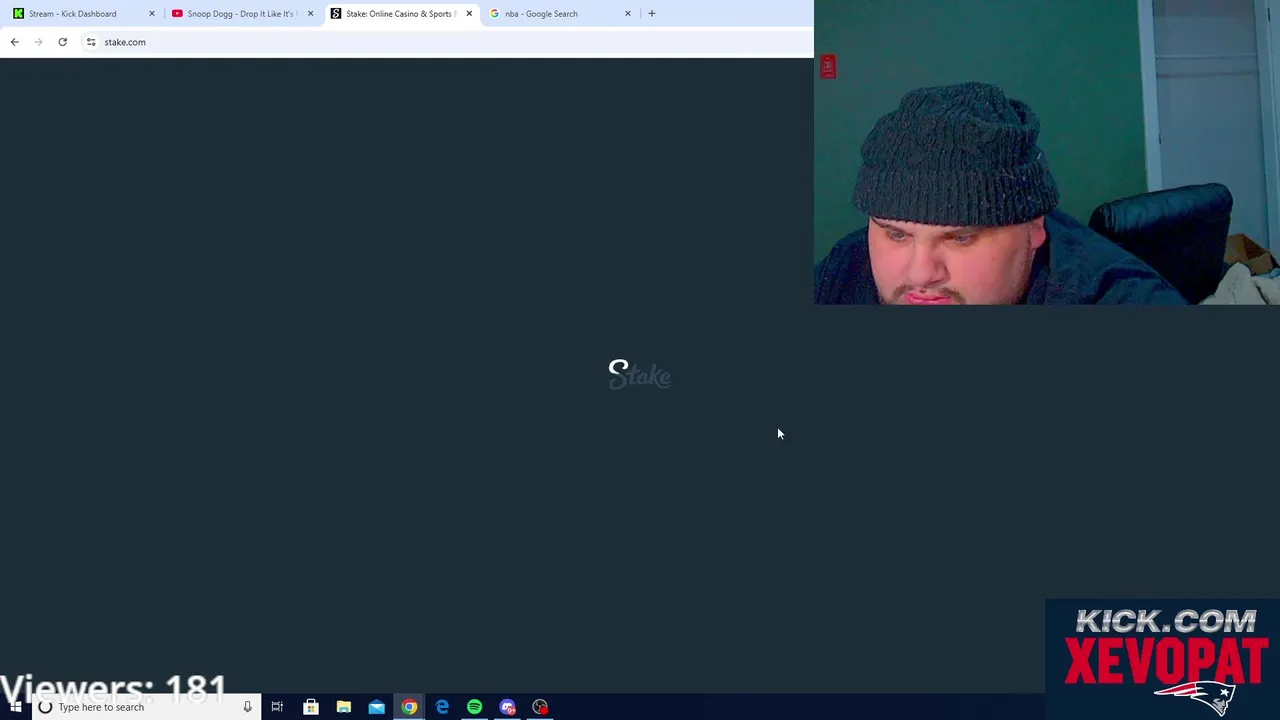
Task: Activate the taskbar voice search microphone
Action: click(x=247, y=707)
